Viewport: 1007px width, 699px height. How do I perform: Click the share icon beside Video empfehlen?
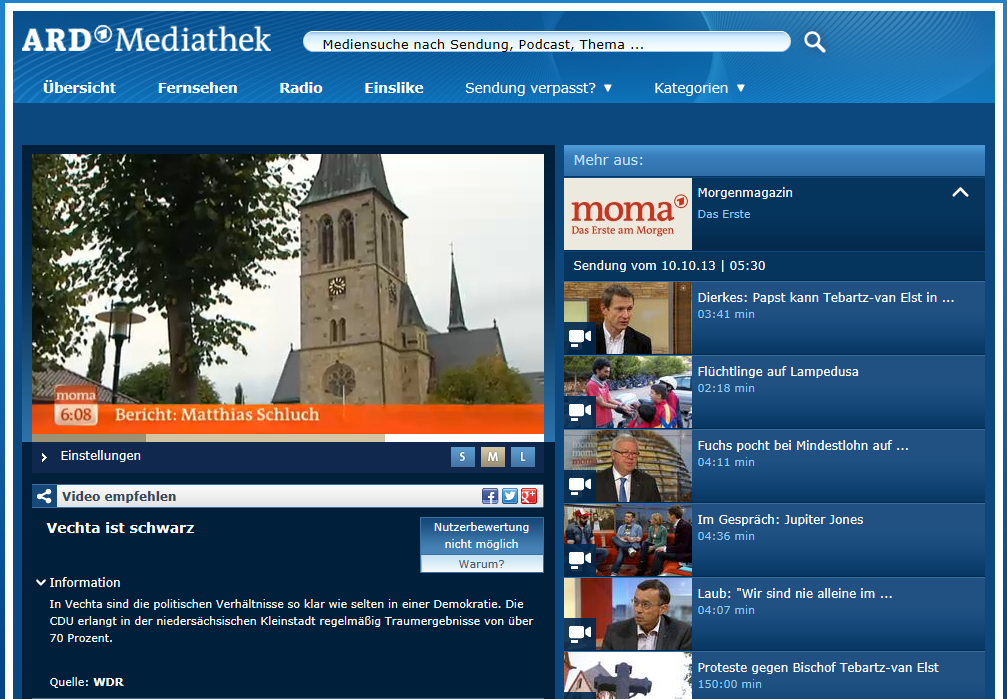pos(44,496)
